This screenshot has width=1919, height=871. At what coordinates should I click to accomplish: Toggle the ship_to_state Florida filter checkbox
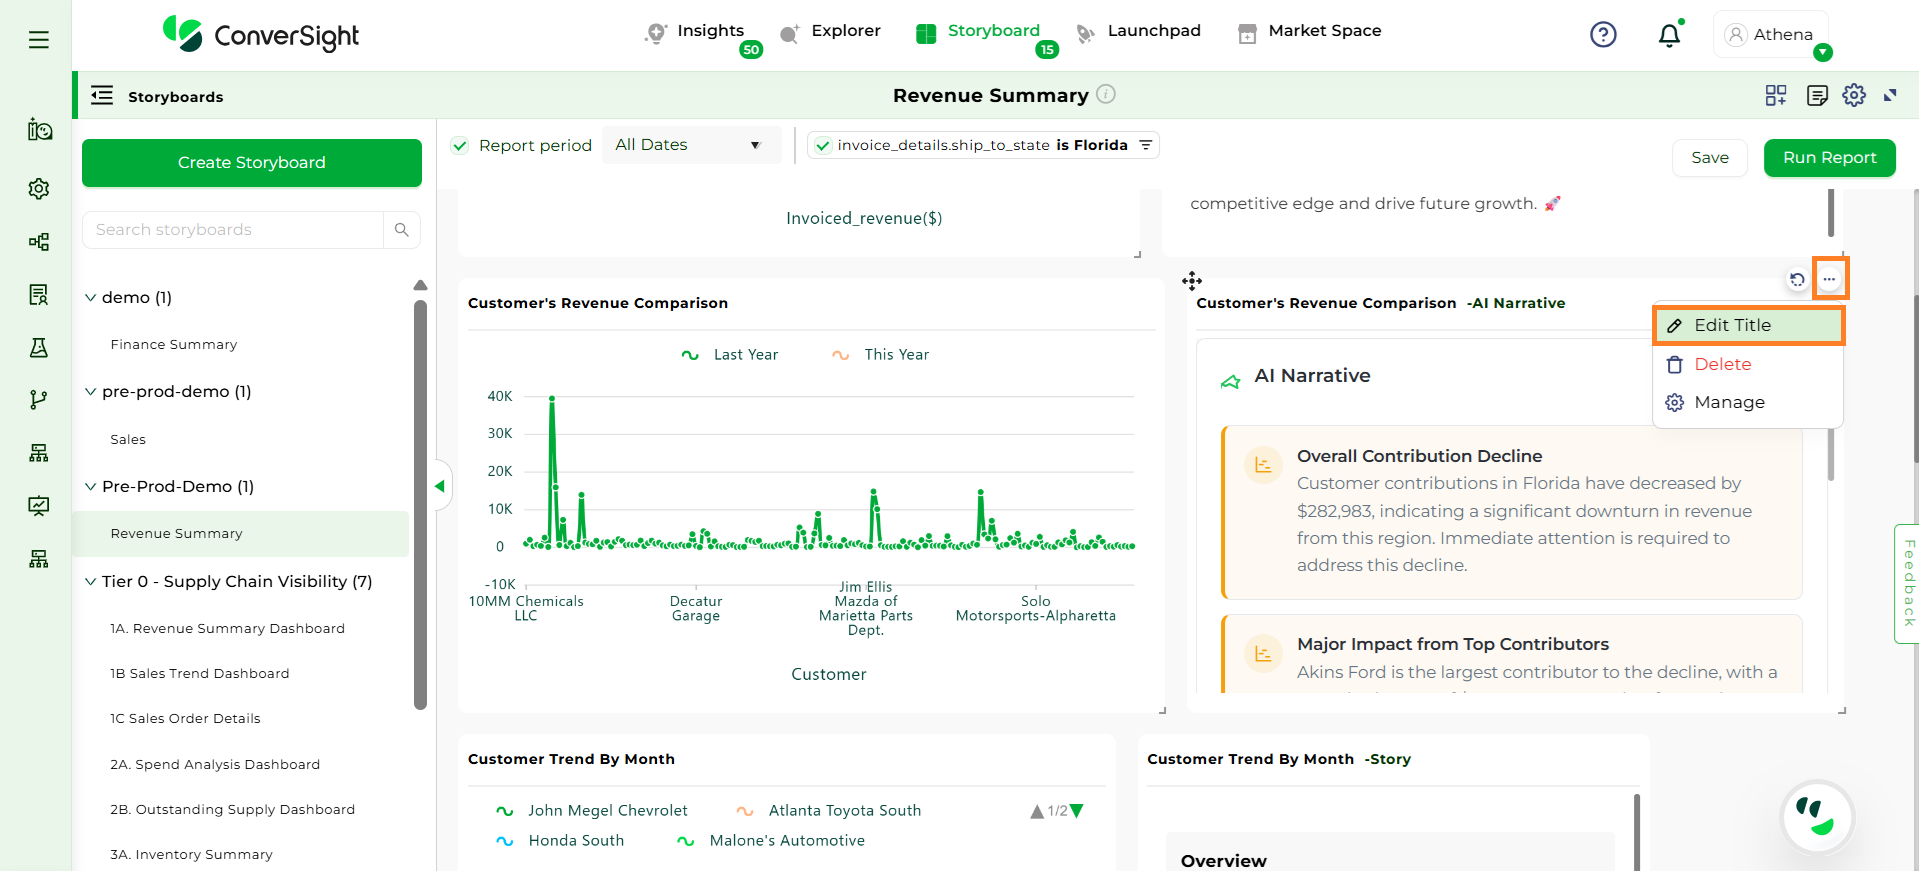tap(823, 145)
